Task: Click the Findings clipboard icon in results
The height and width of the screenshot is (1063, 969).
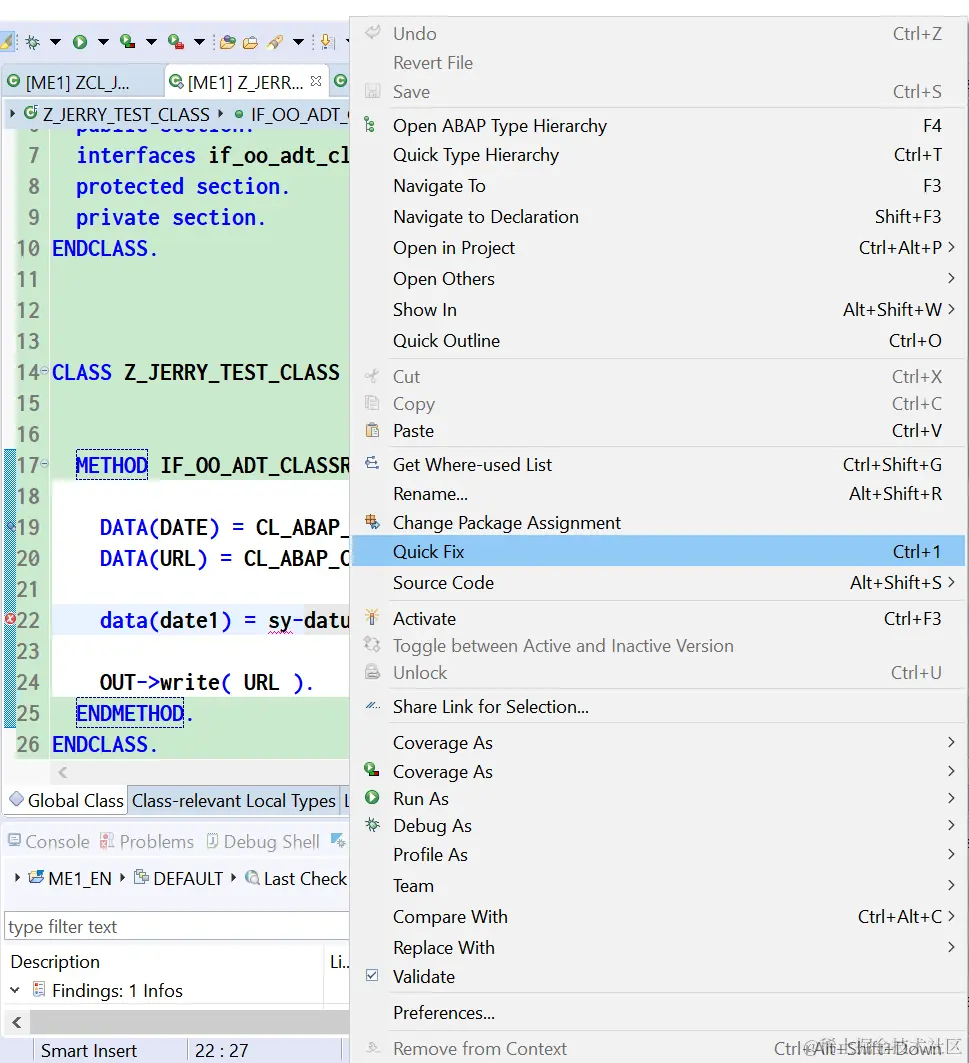Action: (x=39, y=990)
